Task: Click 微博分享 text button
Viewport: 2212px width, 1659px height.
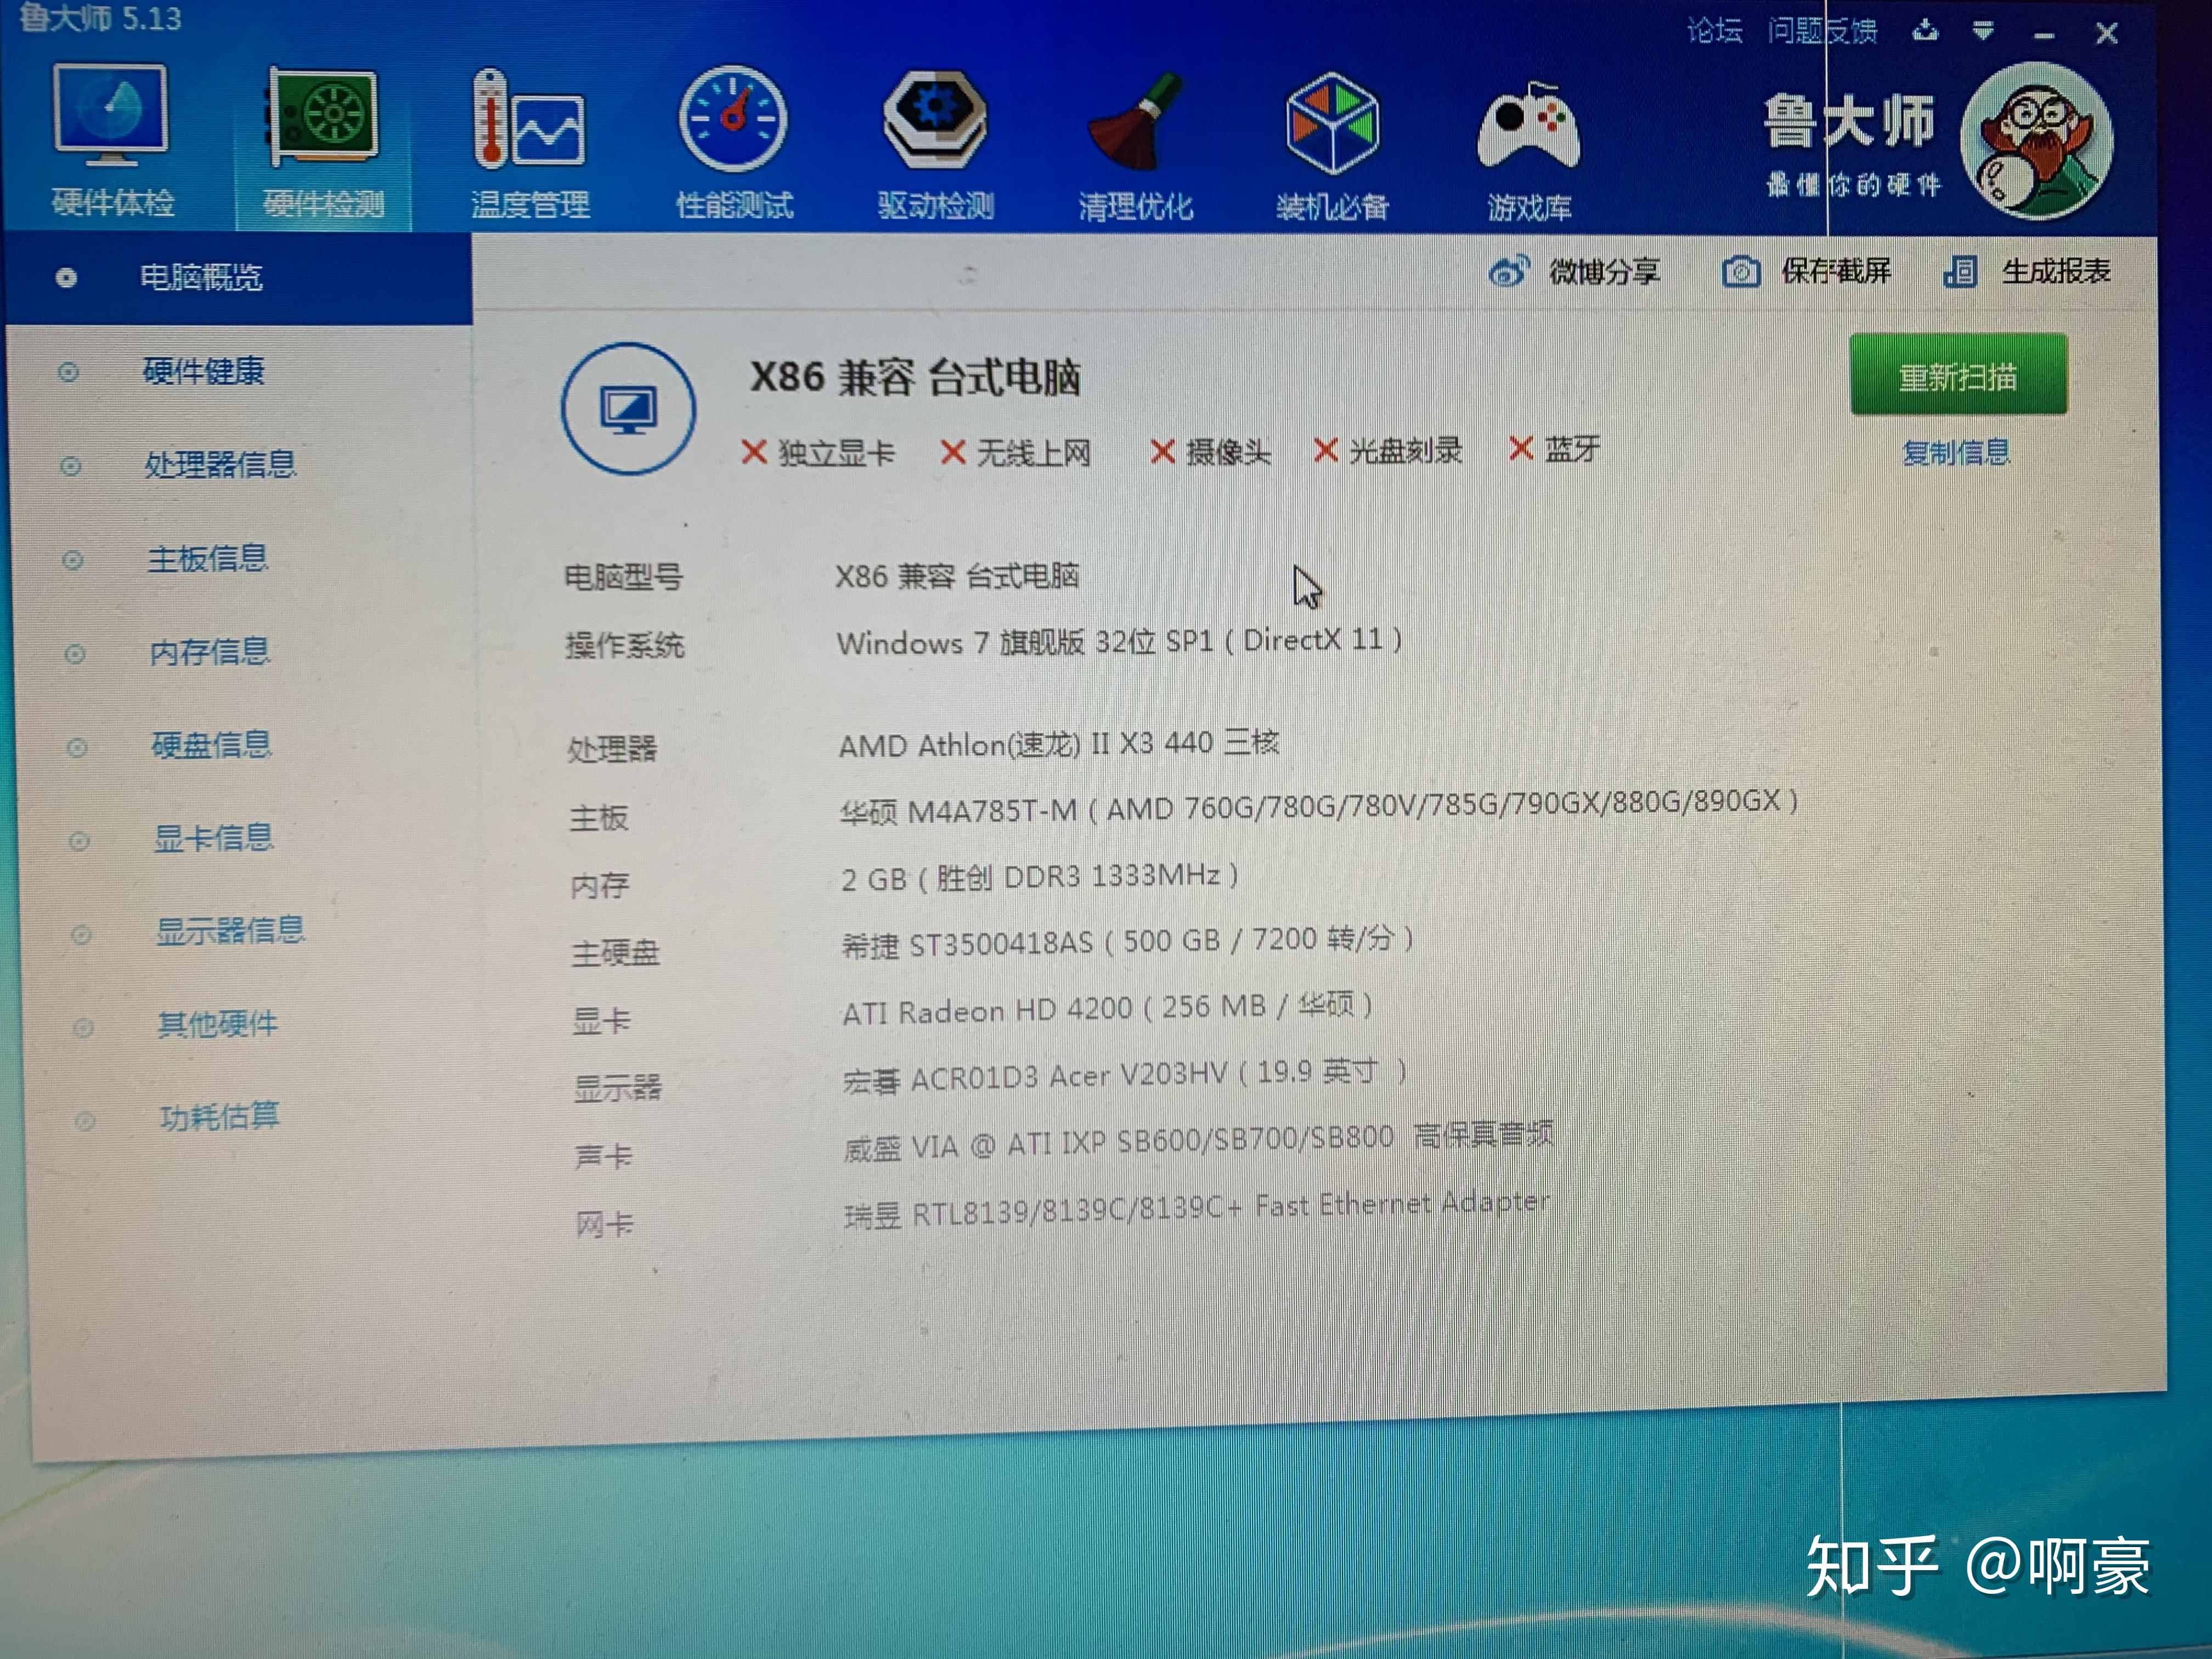Action: pyautogui.click(x=1604, y=271)
